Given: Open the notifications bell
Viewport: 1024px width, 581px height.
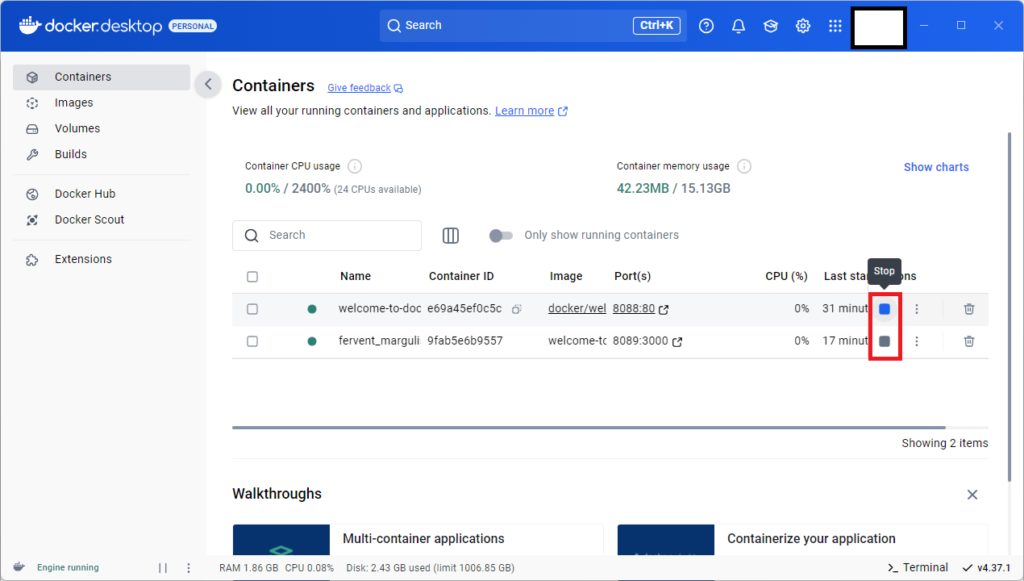Looking at the screenshot, I should click(x=738, y=25).
